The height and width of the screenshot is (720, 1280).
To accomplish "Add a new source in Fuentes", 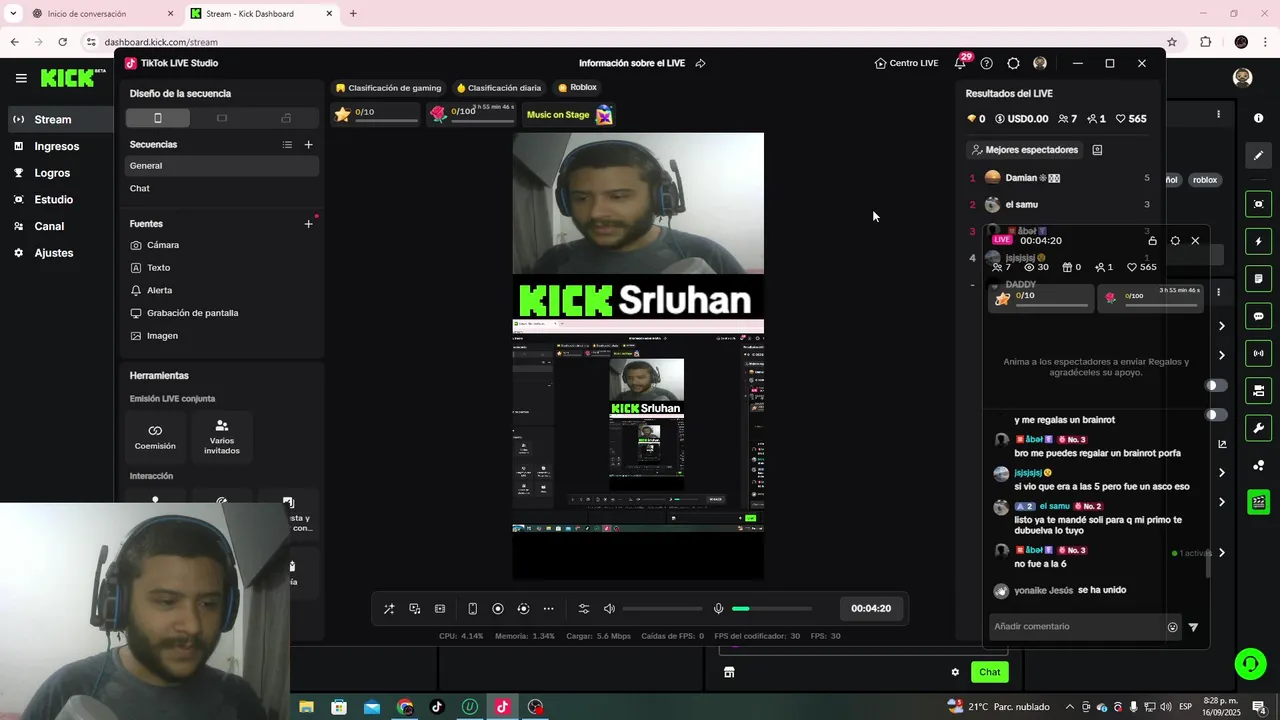I will [308, 224].
